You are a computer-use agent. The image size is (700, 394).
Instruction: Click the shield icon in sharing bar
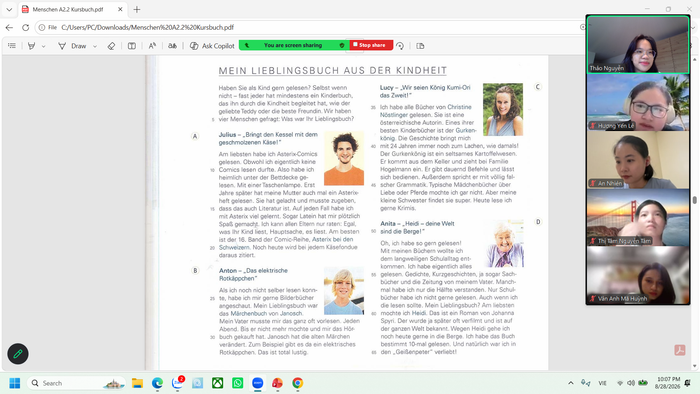point(342,45)
